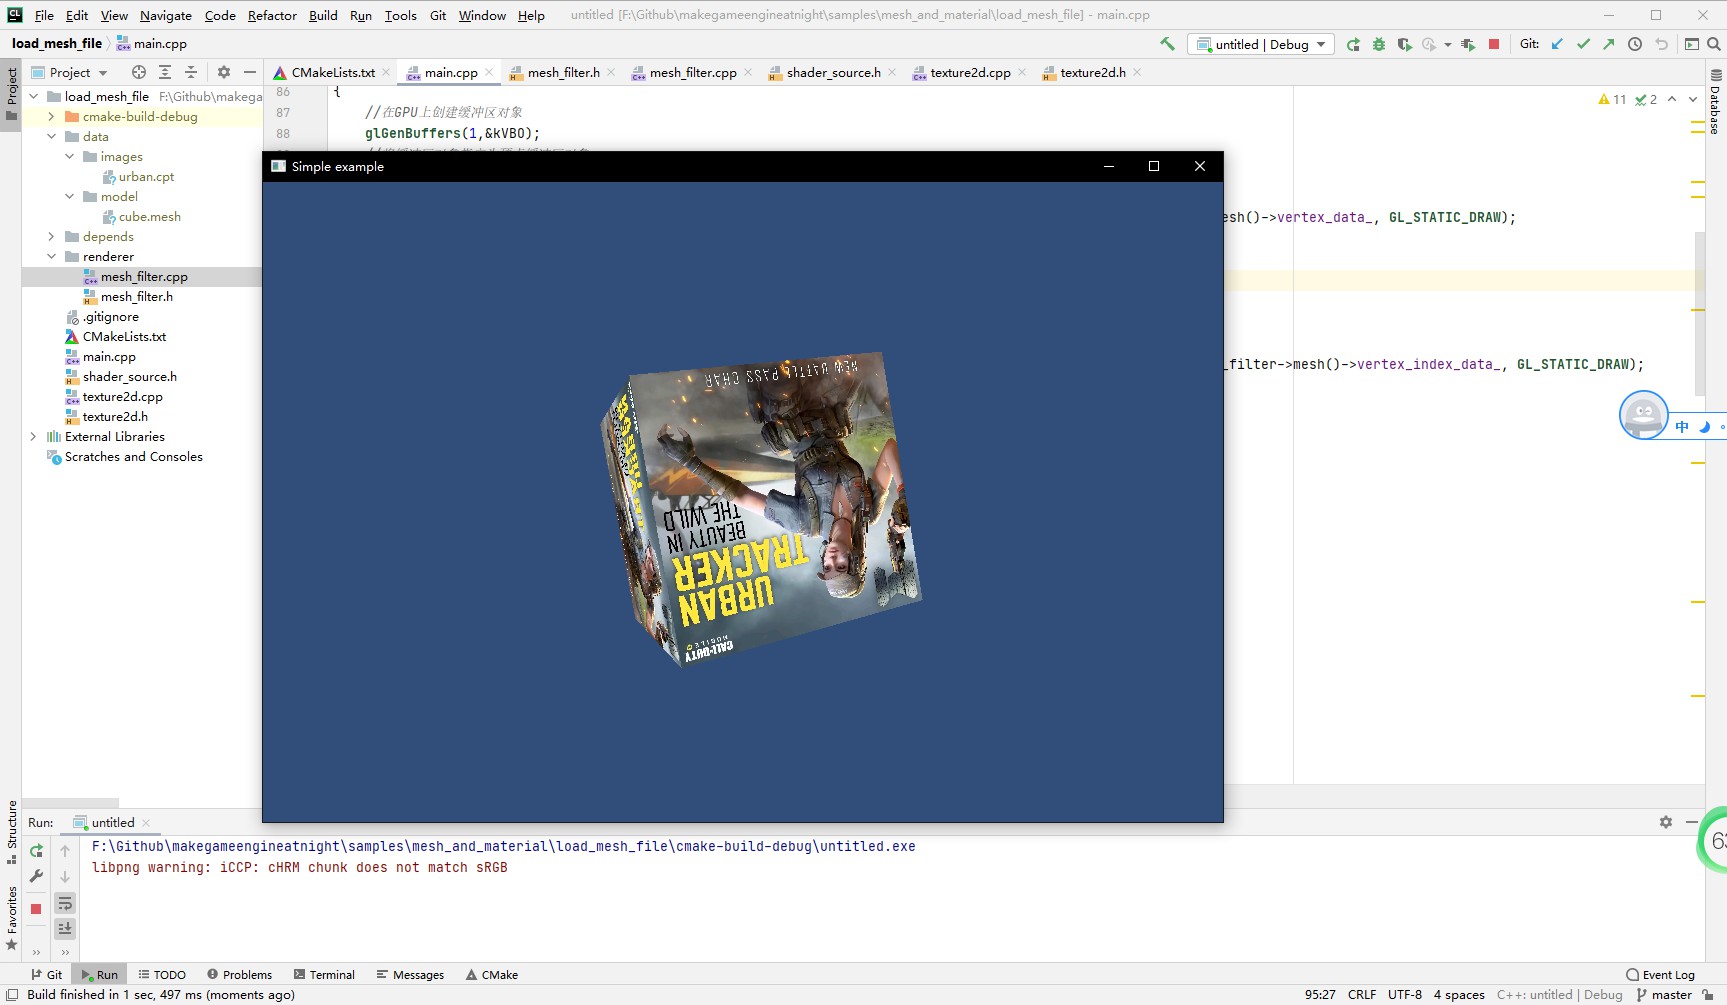Open the Refactor menu

272,15
